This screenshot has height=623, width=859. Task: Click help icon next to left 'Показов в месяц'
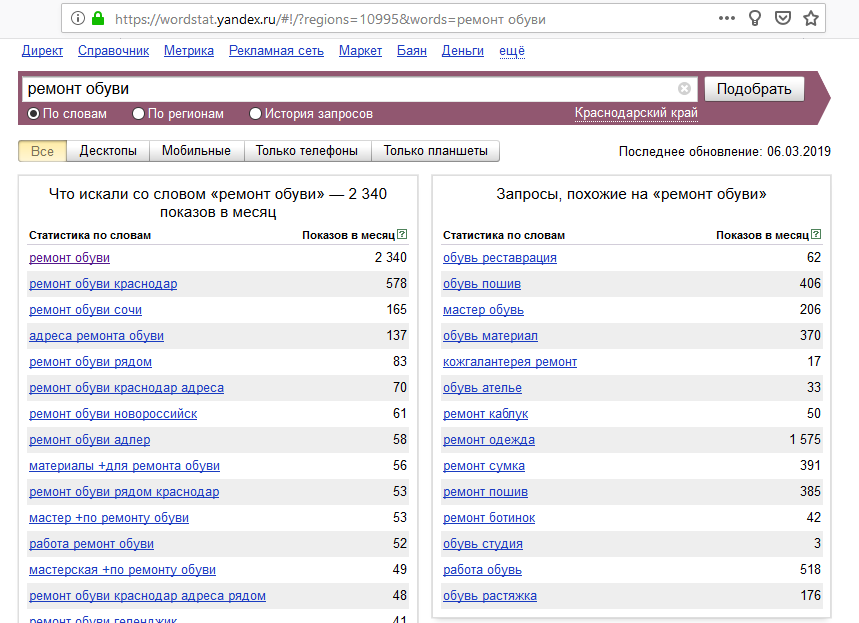pos(402,235)
